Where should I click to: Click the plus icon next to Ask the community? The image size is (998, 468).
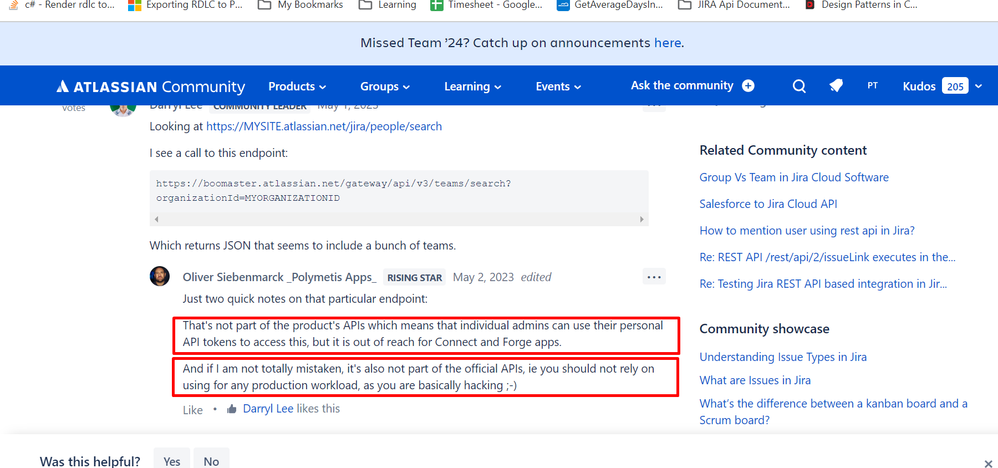748,86
